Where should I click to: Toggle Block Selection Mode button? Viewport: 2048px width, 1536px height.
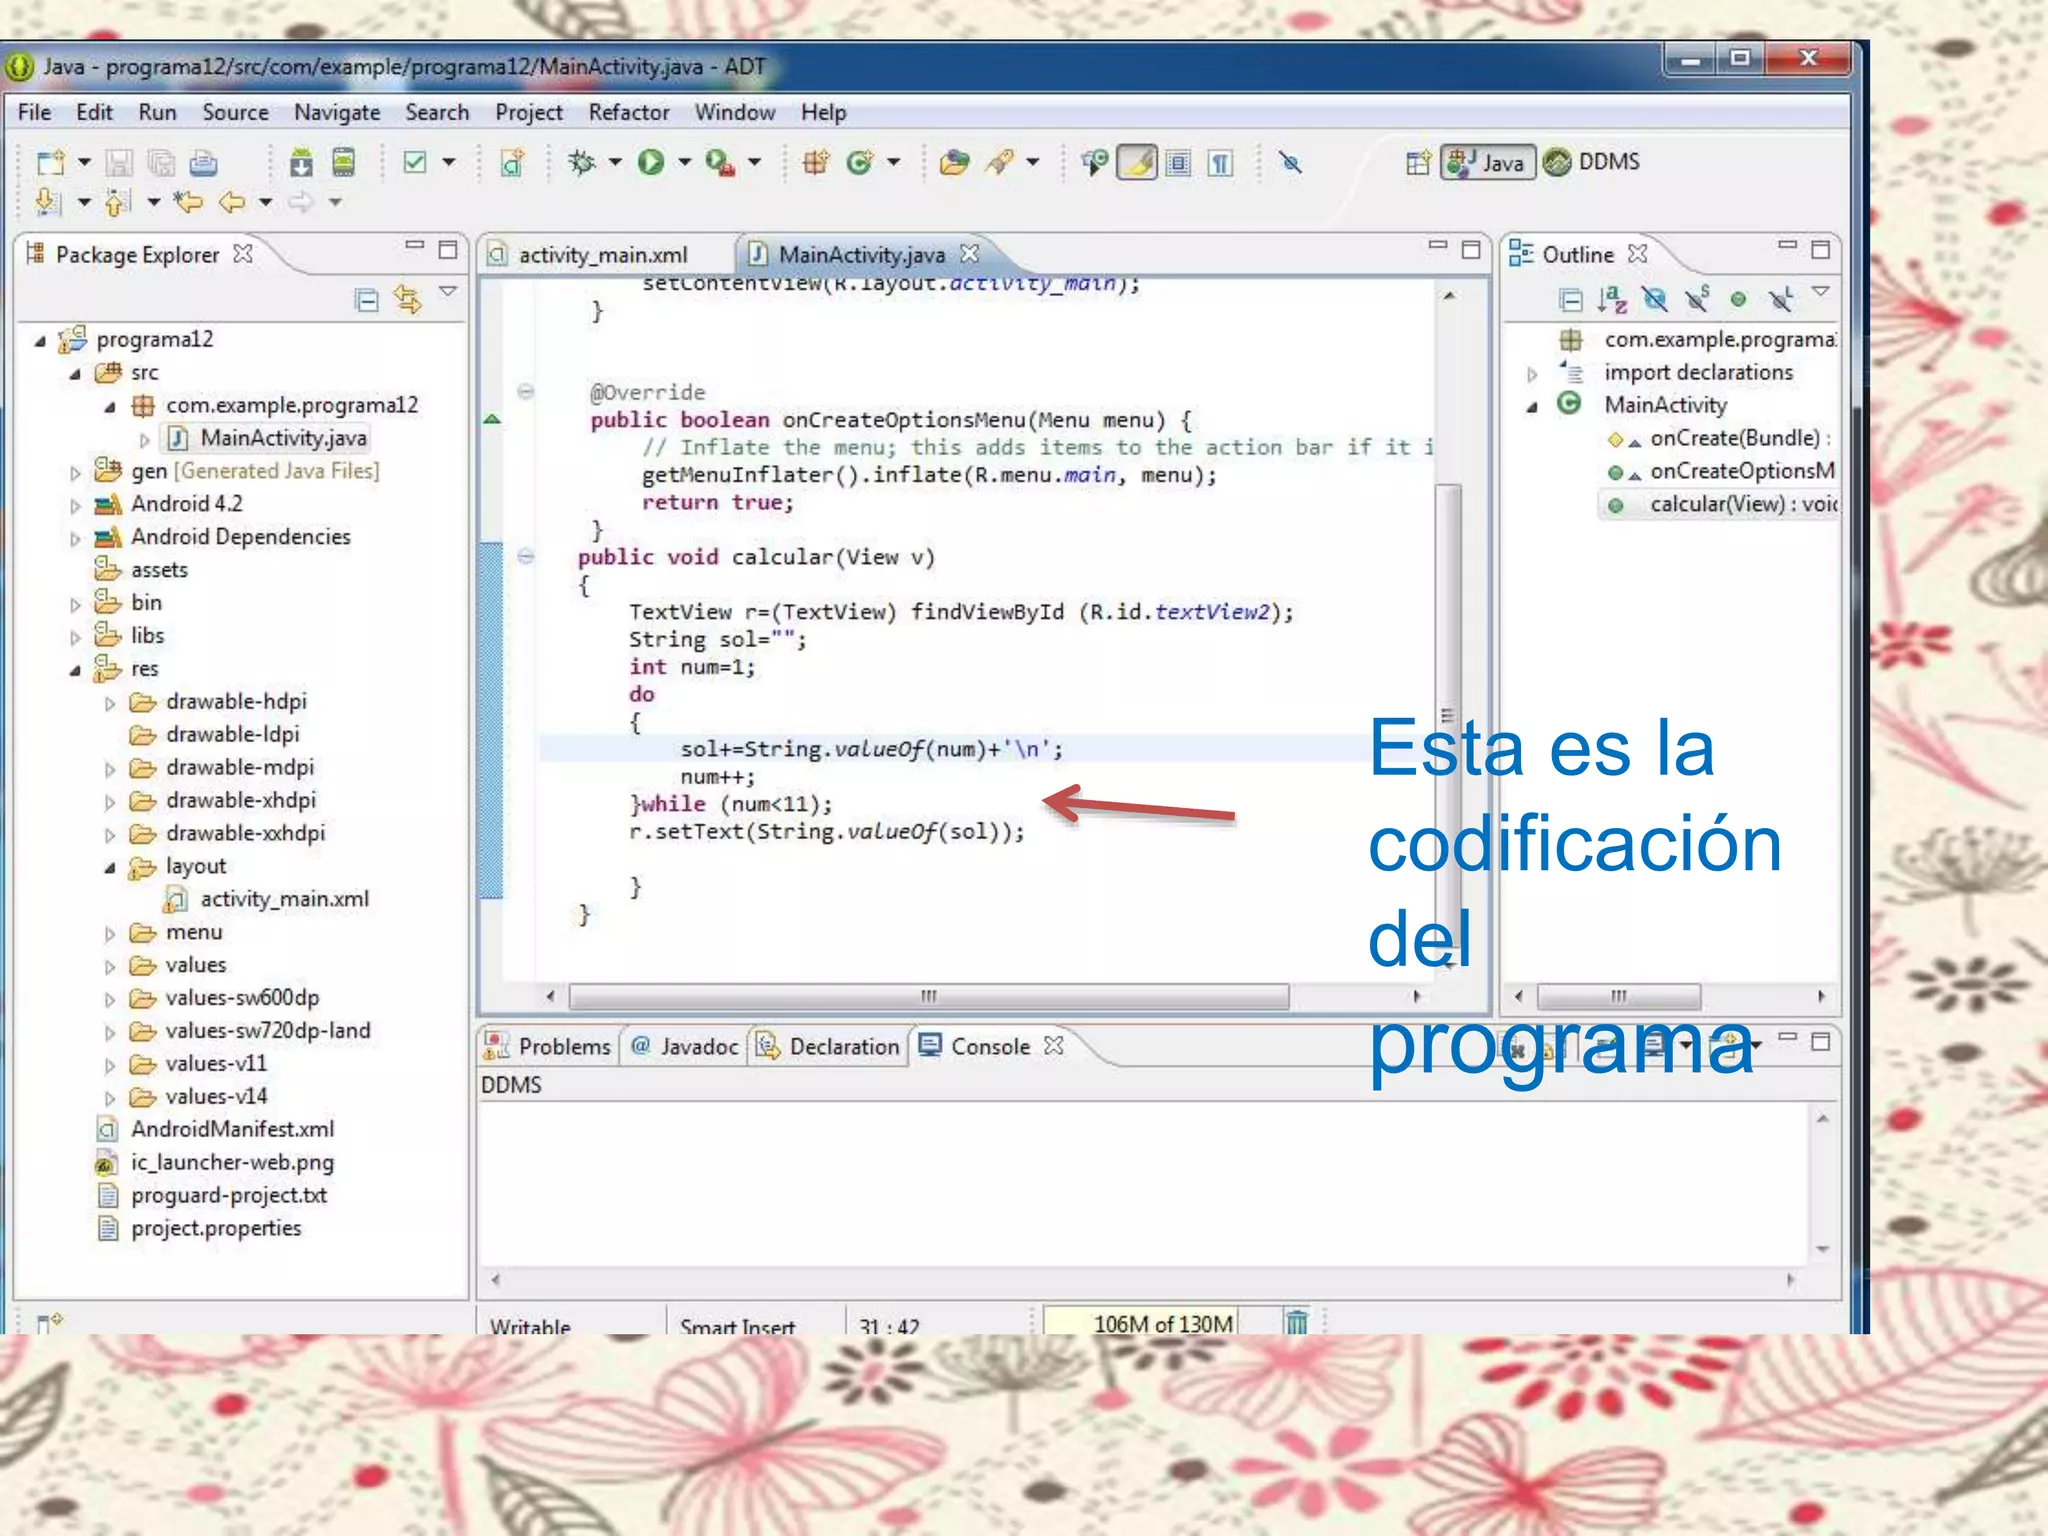(x=1179, y=162)
